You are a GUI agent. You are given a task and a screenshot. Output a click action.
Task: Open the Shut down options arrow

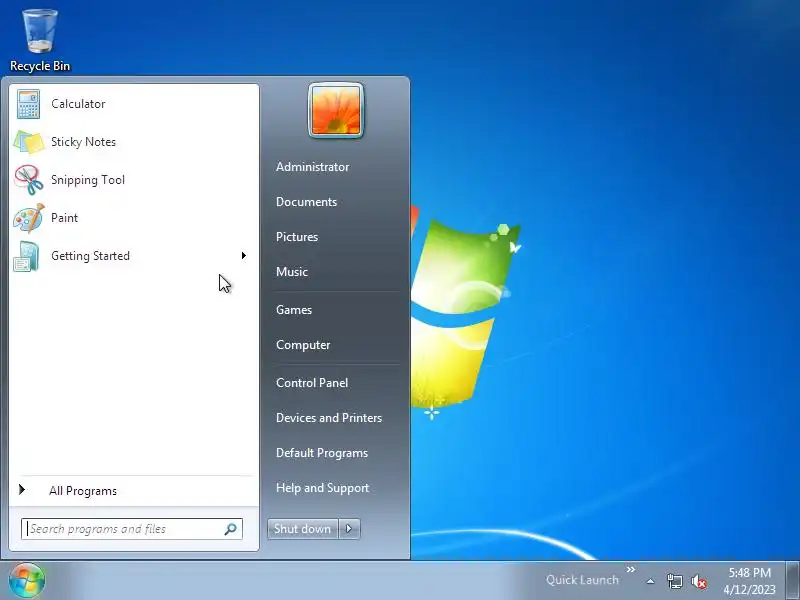pos(349,529)
